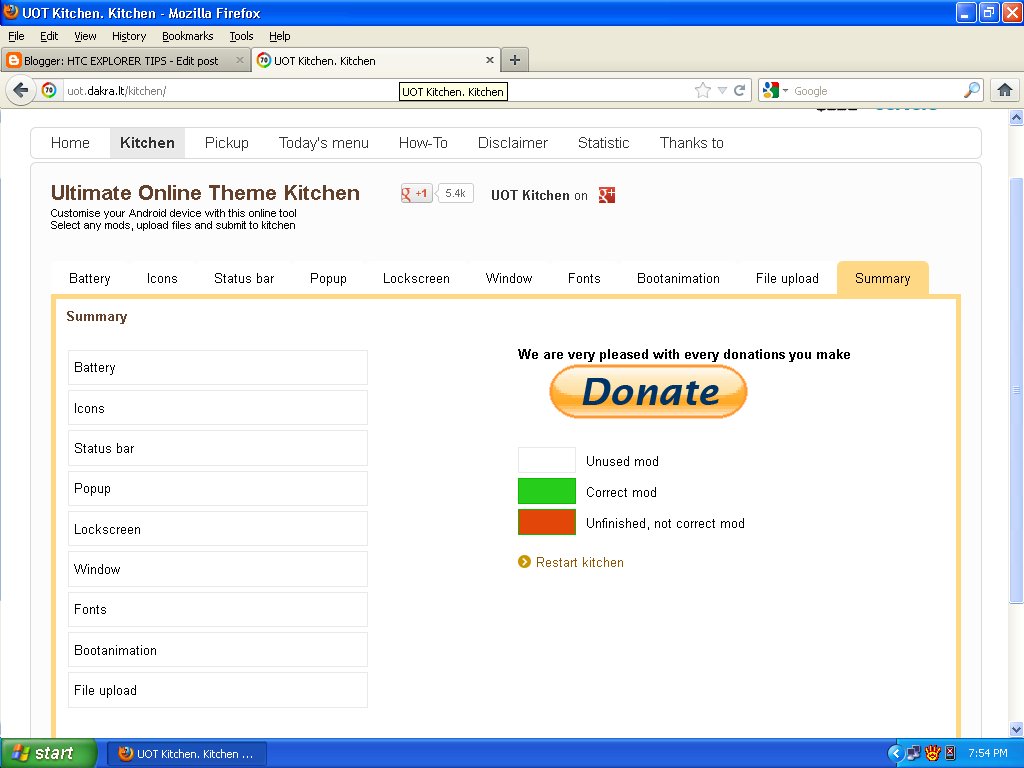The image size is (1024, 768).
Task: Open the Disclaimer page
Action: tap(513, 143)
